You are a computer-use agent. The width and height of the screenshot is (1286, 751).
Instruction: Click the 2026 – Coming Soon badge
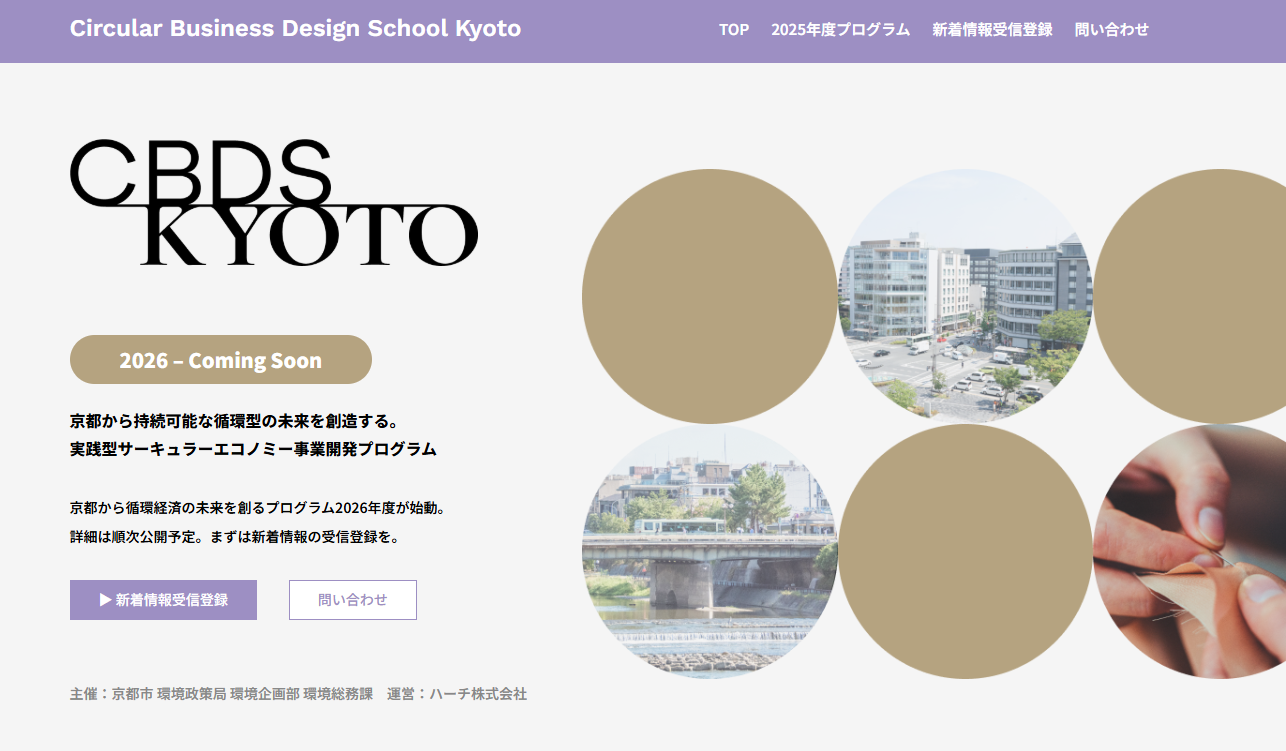(221, 360)
